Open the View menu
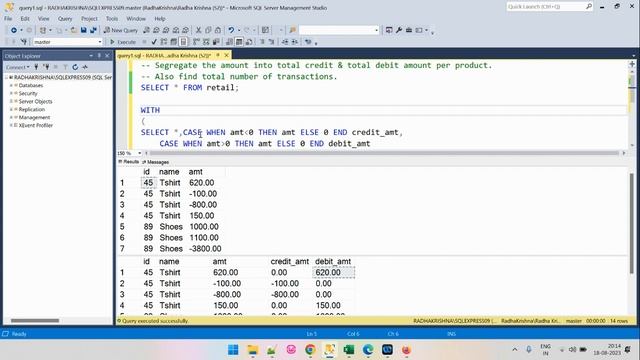Image resolution: width=640 pixels, height=360 pixels. [43, 19]
